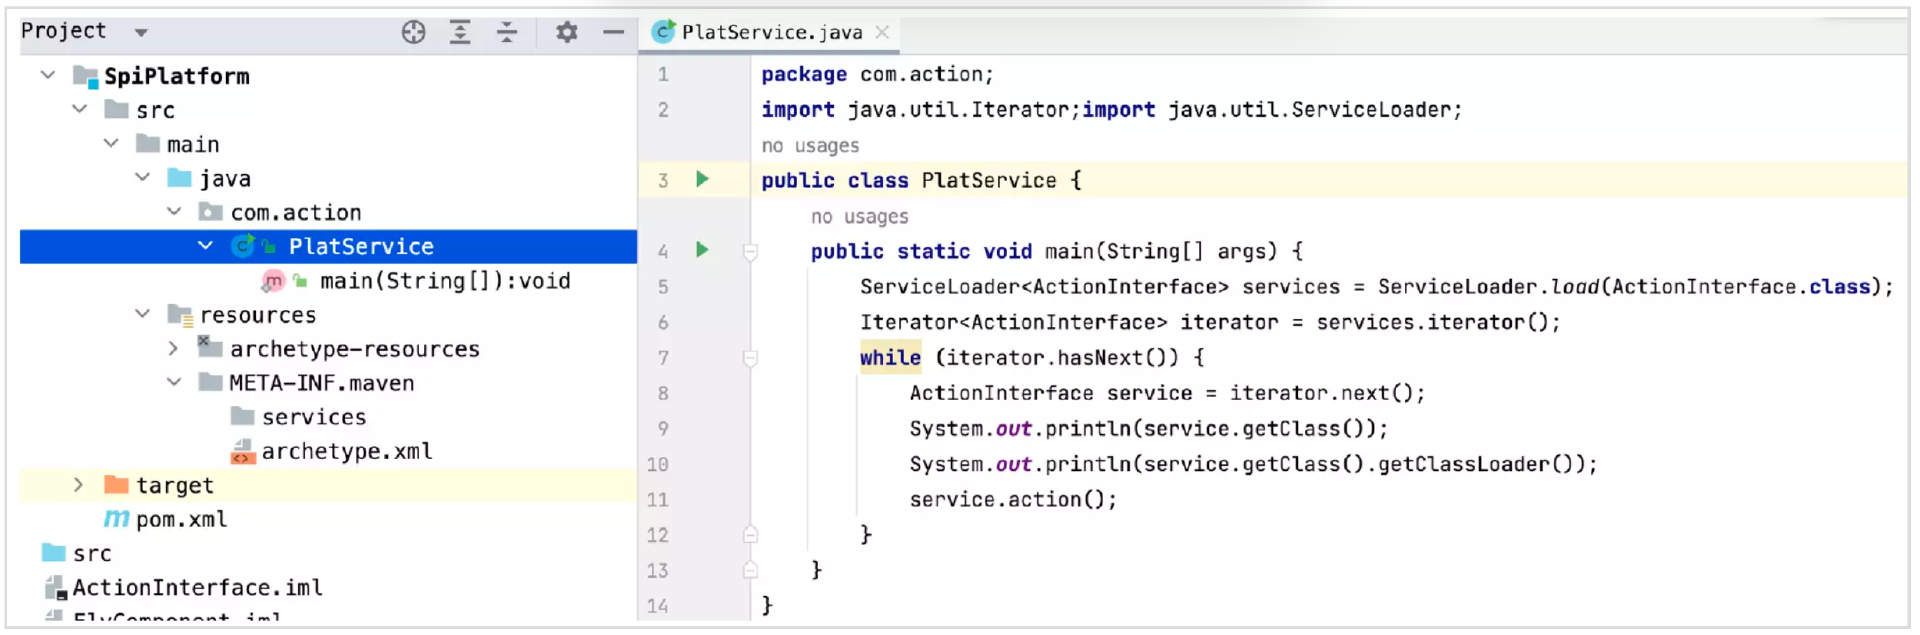The height and width of the screenshot is (635, 1920).
Task: Click the Expand All toolbar icon
Action: [x=460, y=32]
